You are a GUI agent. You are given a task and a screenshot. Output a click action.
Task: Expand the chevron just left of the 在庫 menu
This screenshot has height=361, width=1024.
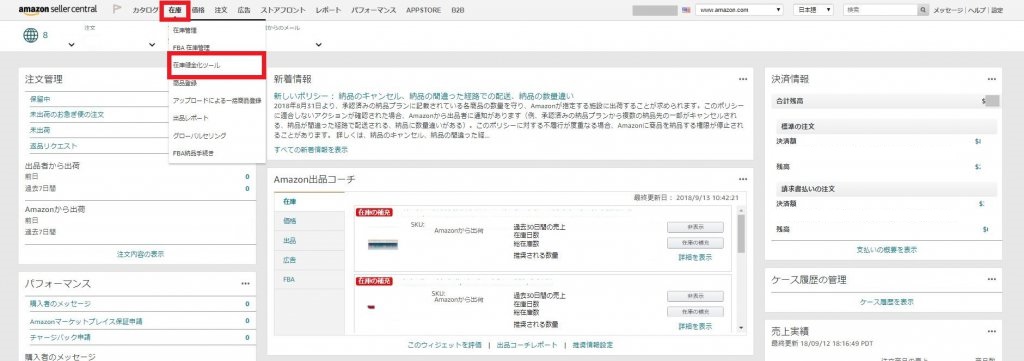[152, 45]
